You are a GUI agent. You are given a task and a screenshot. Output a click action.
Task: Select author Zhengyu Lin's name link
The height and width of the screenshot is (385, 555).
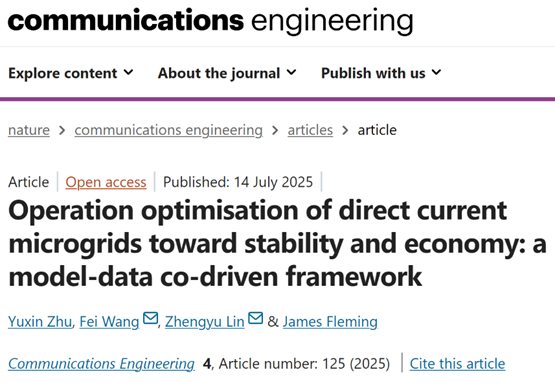click(205, 321)
